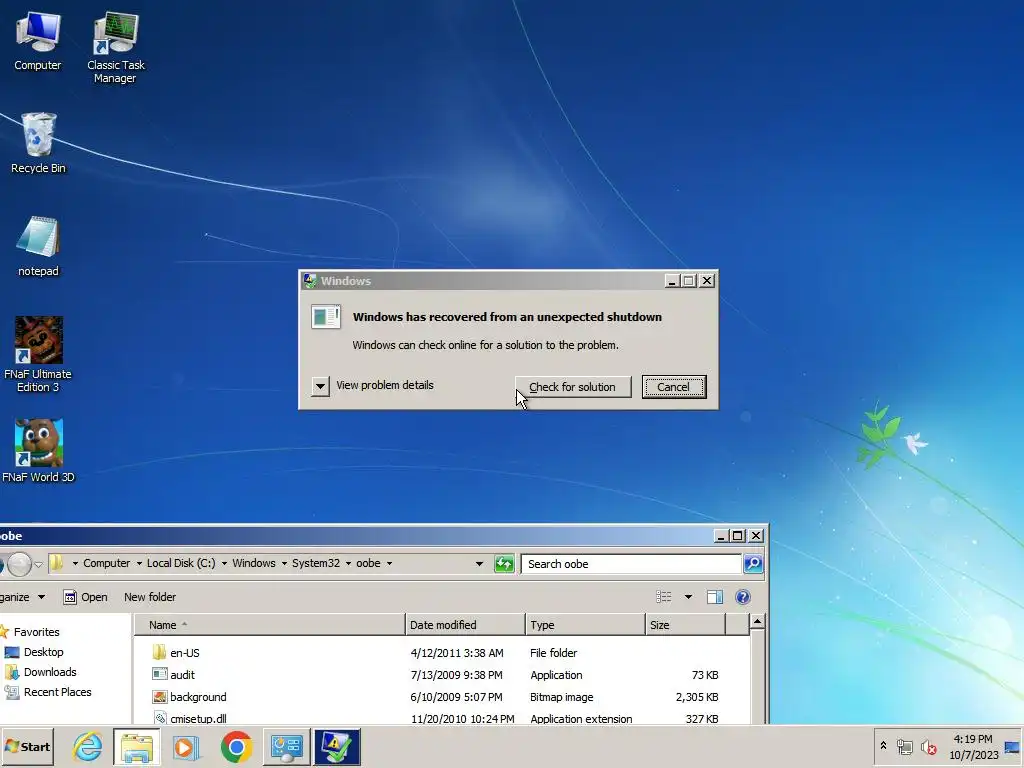The width and height of the screenshot is (1024, 768).
Task: Open the address bar history dropdown
Action: click(x=479, y=564)
